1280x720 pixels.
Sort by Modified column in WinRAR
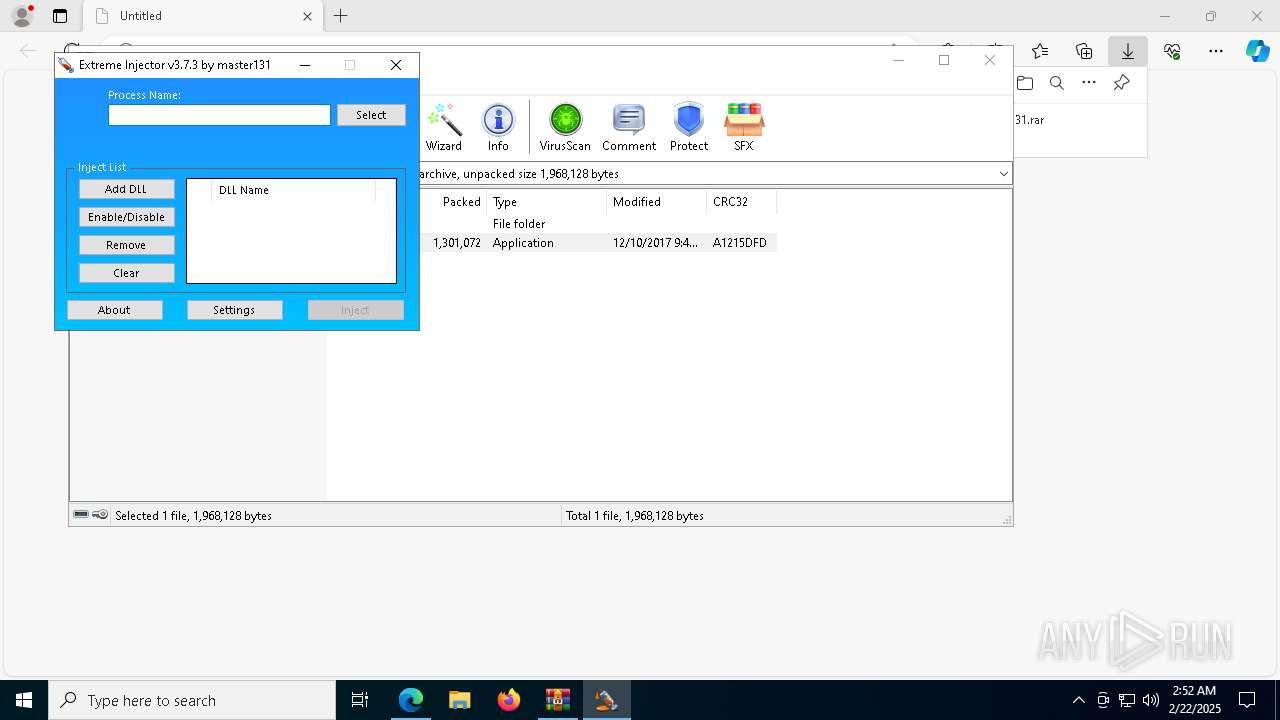coord(657,202)
